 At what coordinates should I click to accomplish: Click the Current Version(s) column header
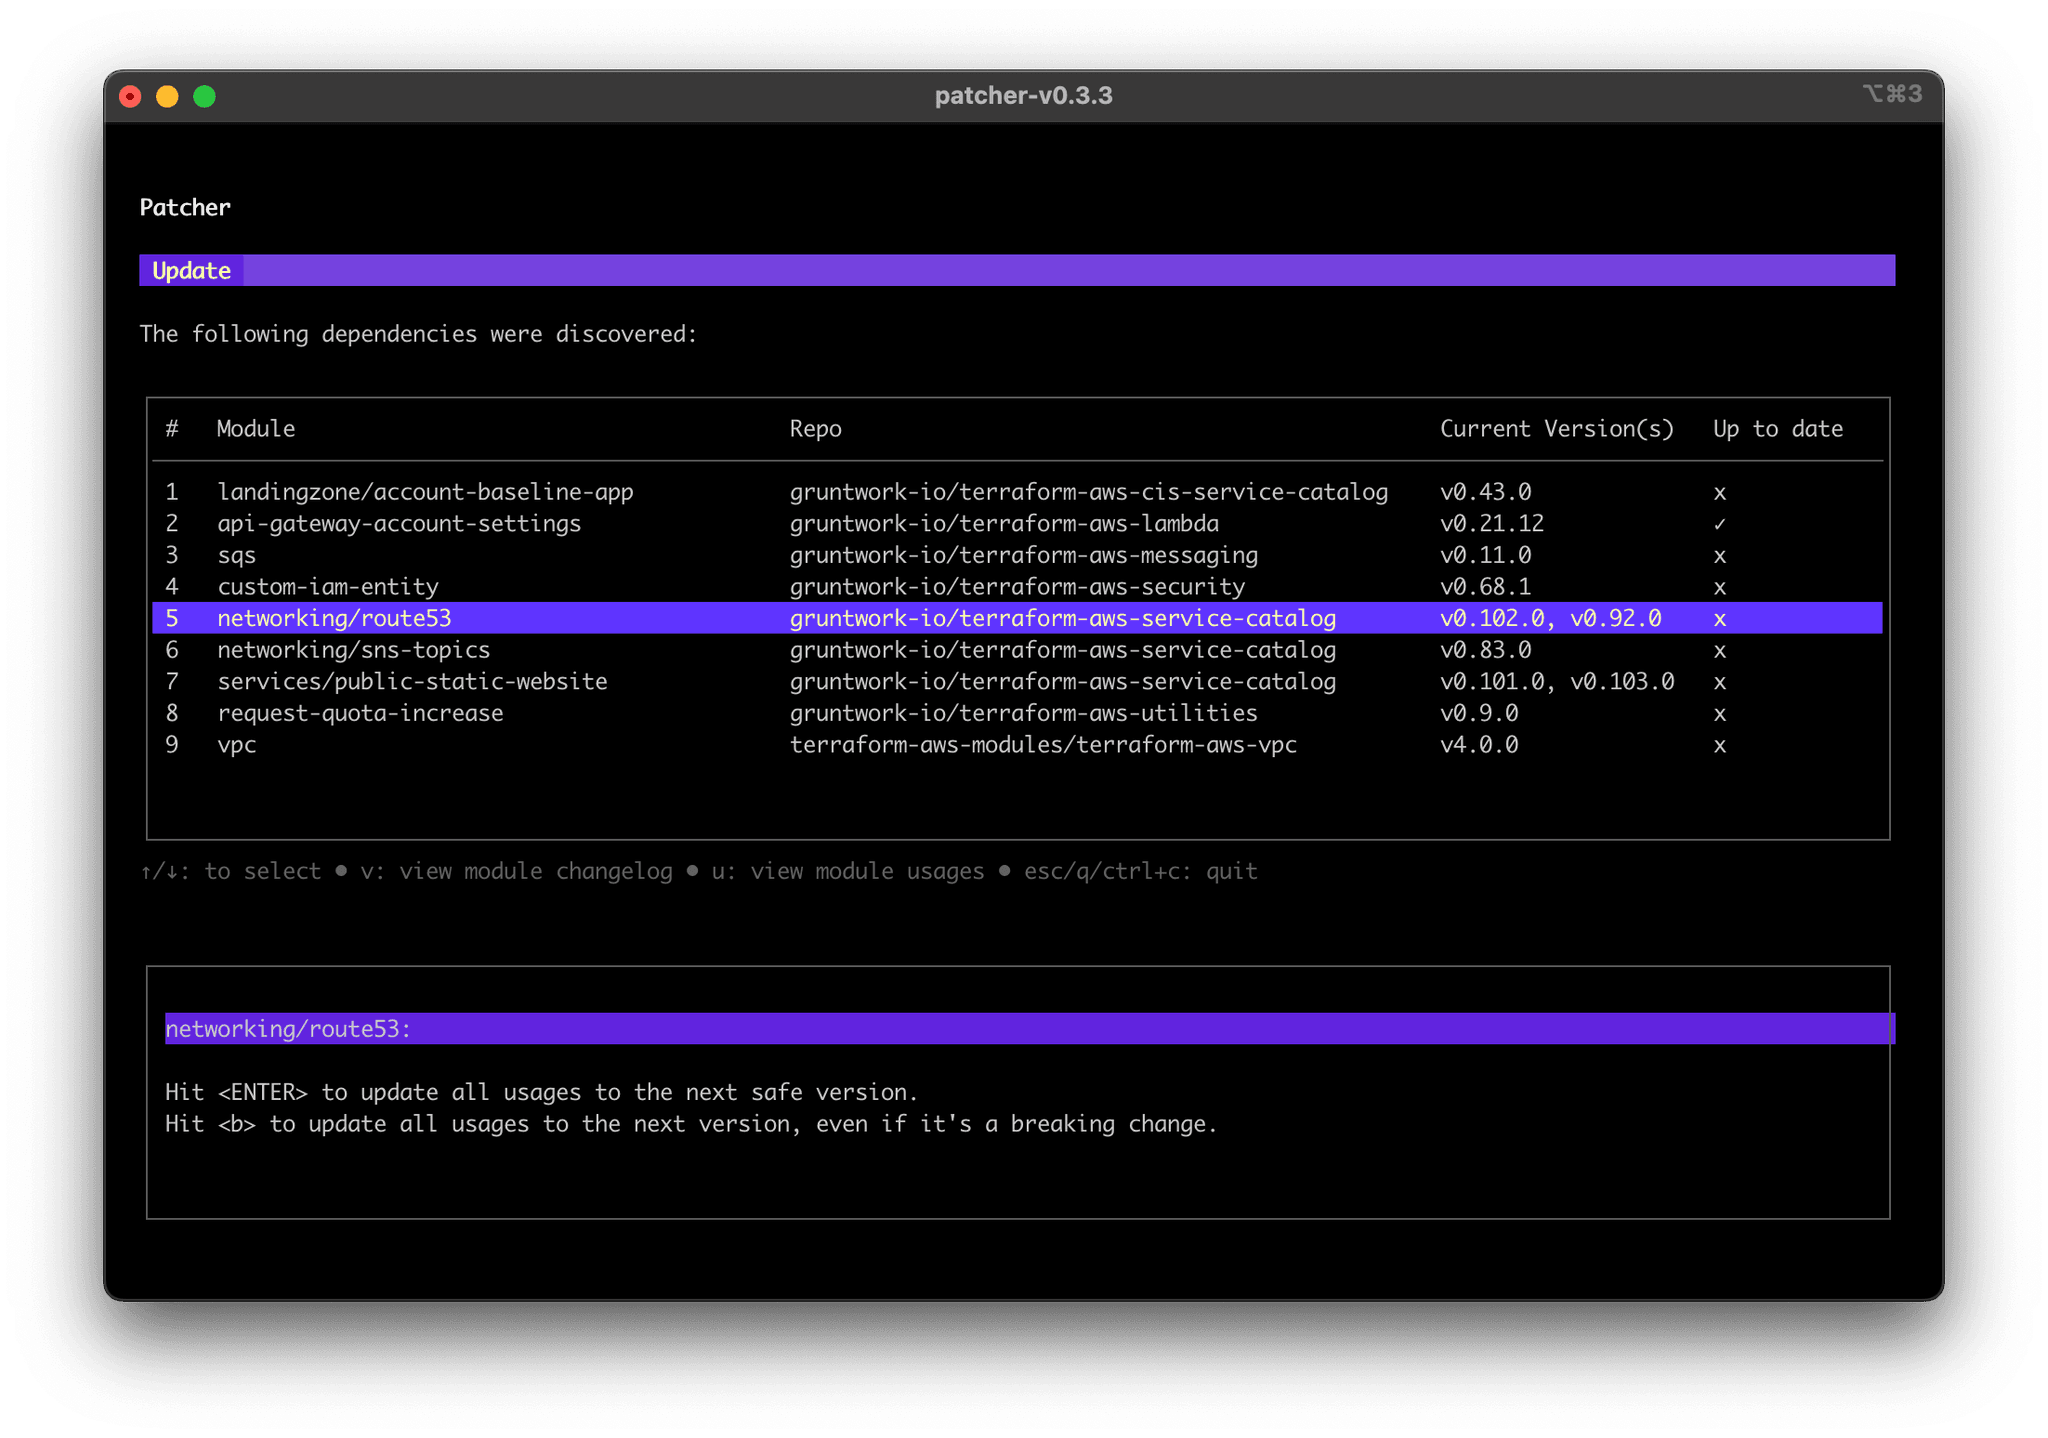pyautogui.click(x=1556, y=429)
